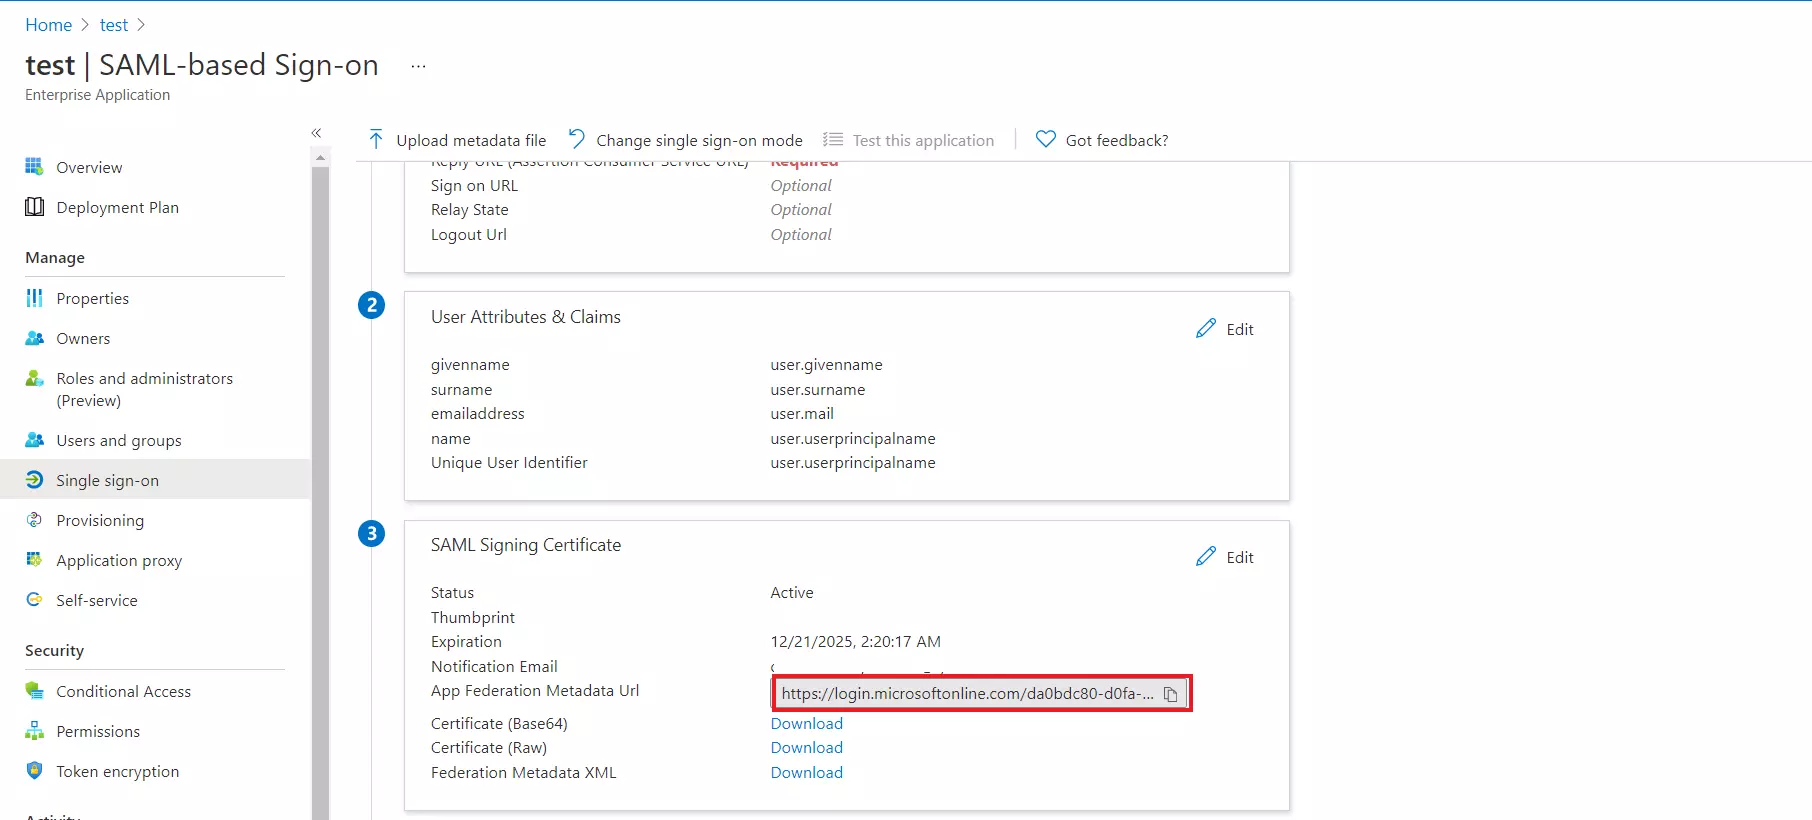Open Conditional Access under Security
The width and height of the screenshot is (1812, 820).
coord(124,692)
